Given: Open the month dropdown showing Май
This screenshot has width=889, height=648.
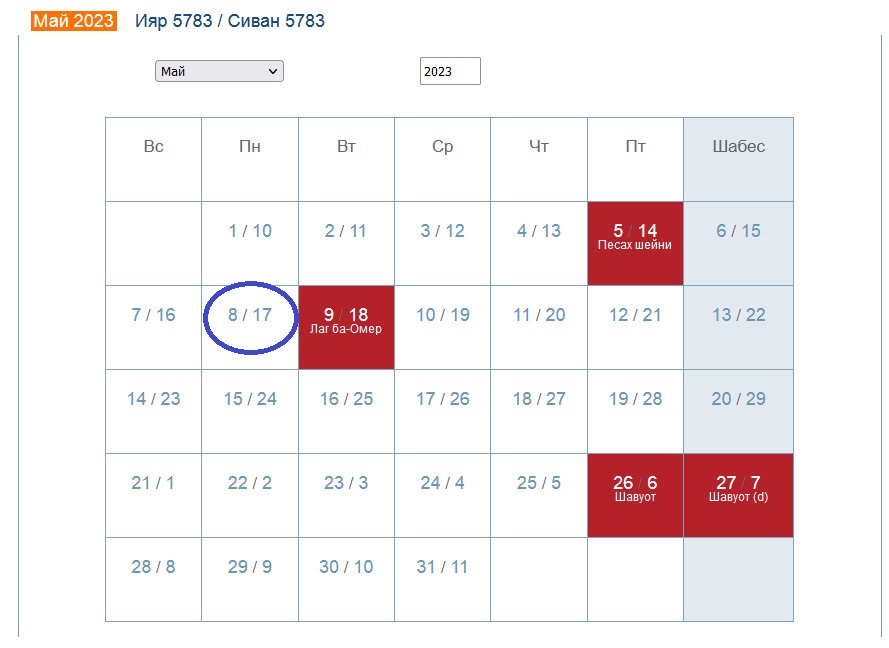Looking at the screenshot, I should [x=219, y=71].
